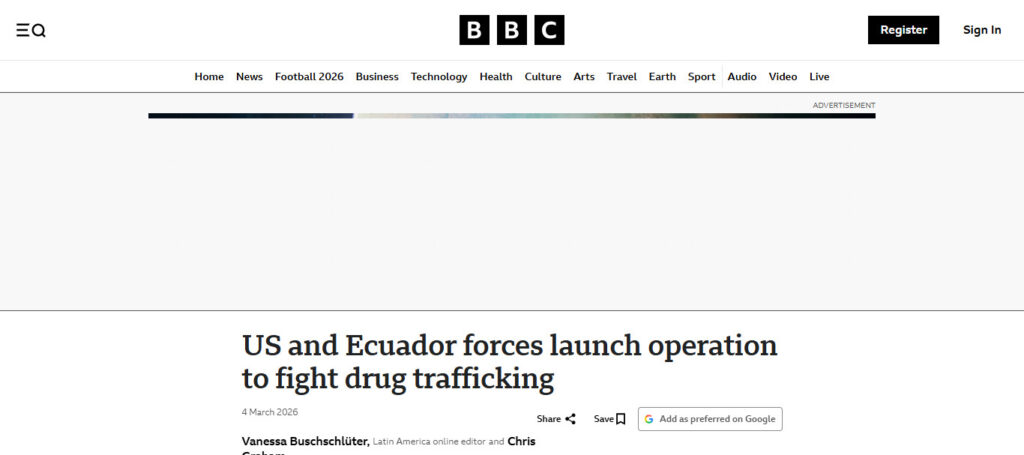The height and width of the screenshot is (455, 1024).
Task: Open the Health section
Action: click(496, 76)
